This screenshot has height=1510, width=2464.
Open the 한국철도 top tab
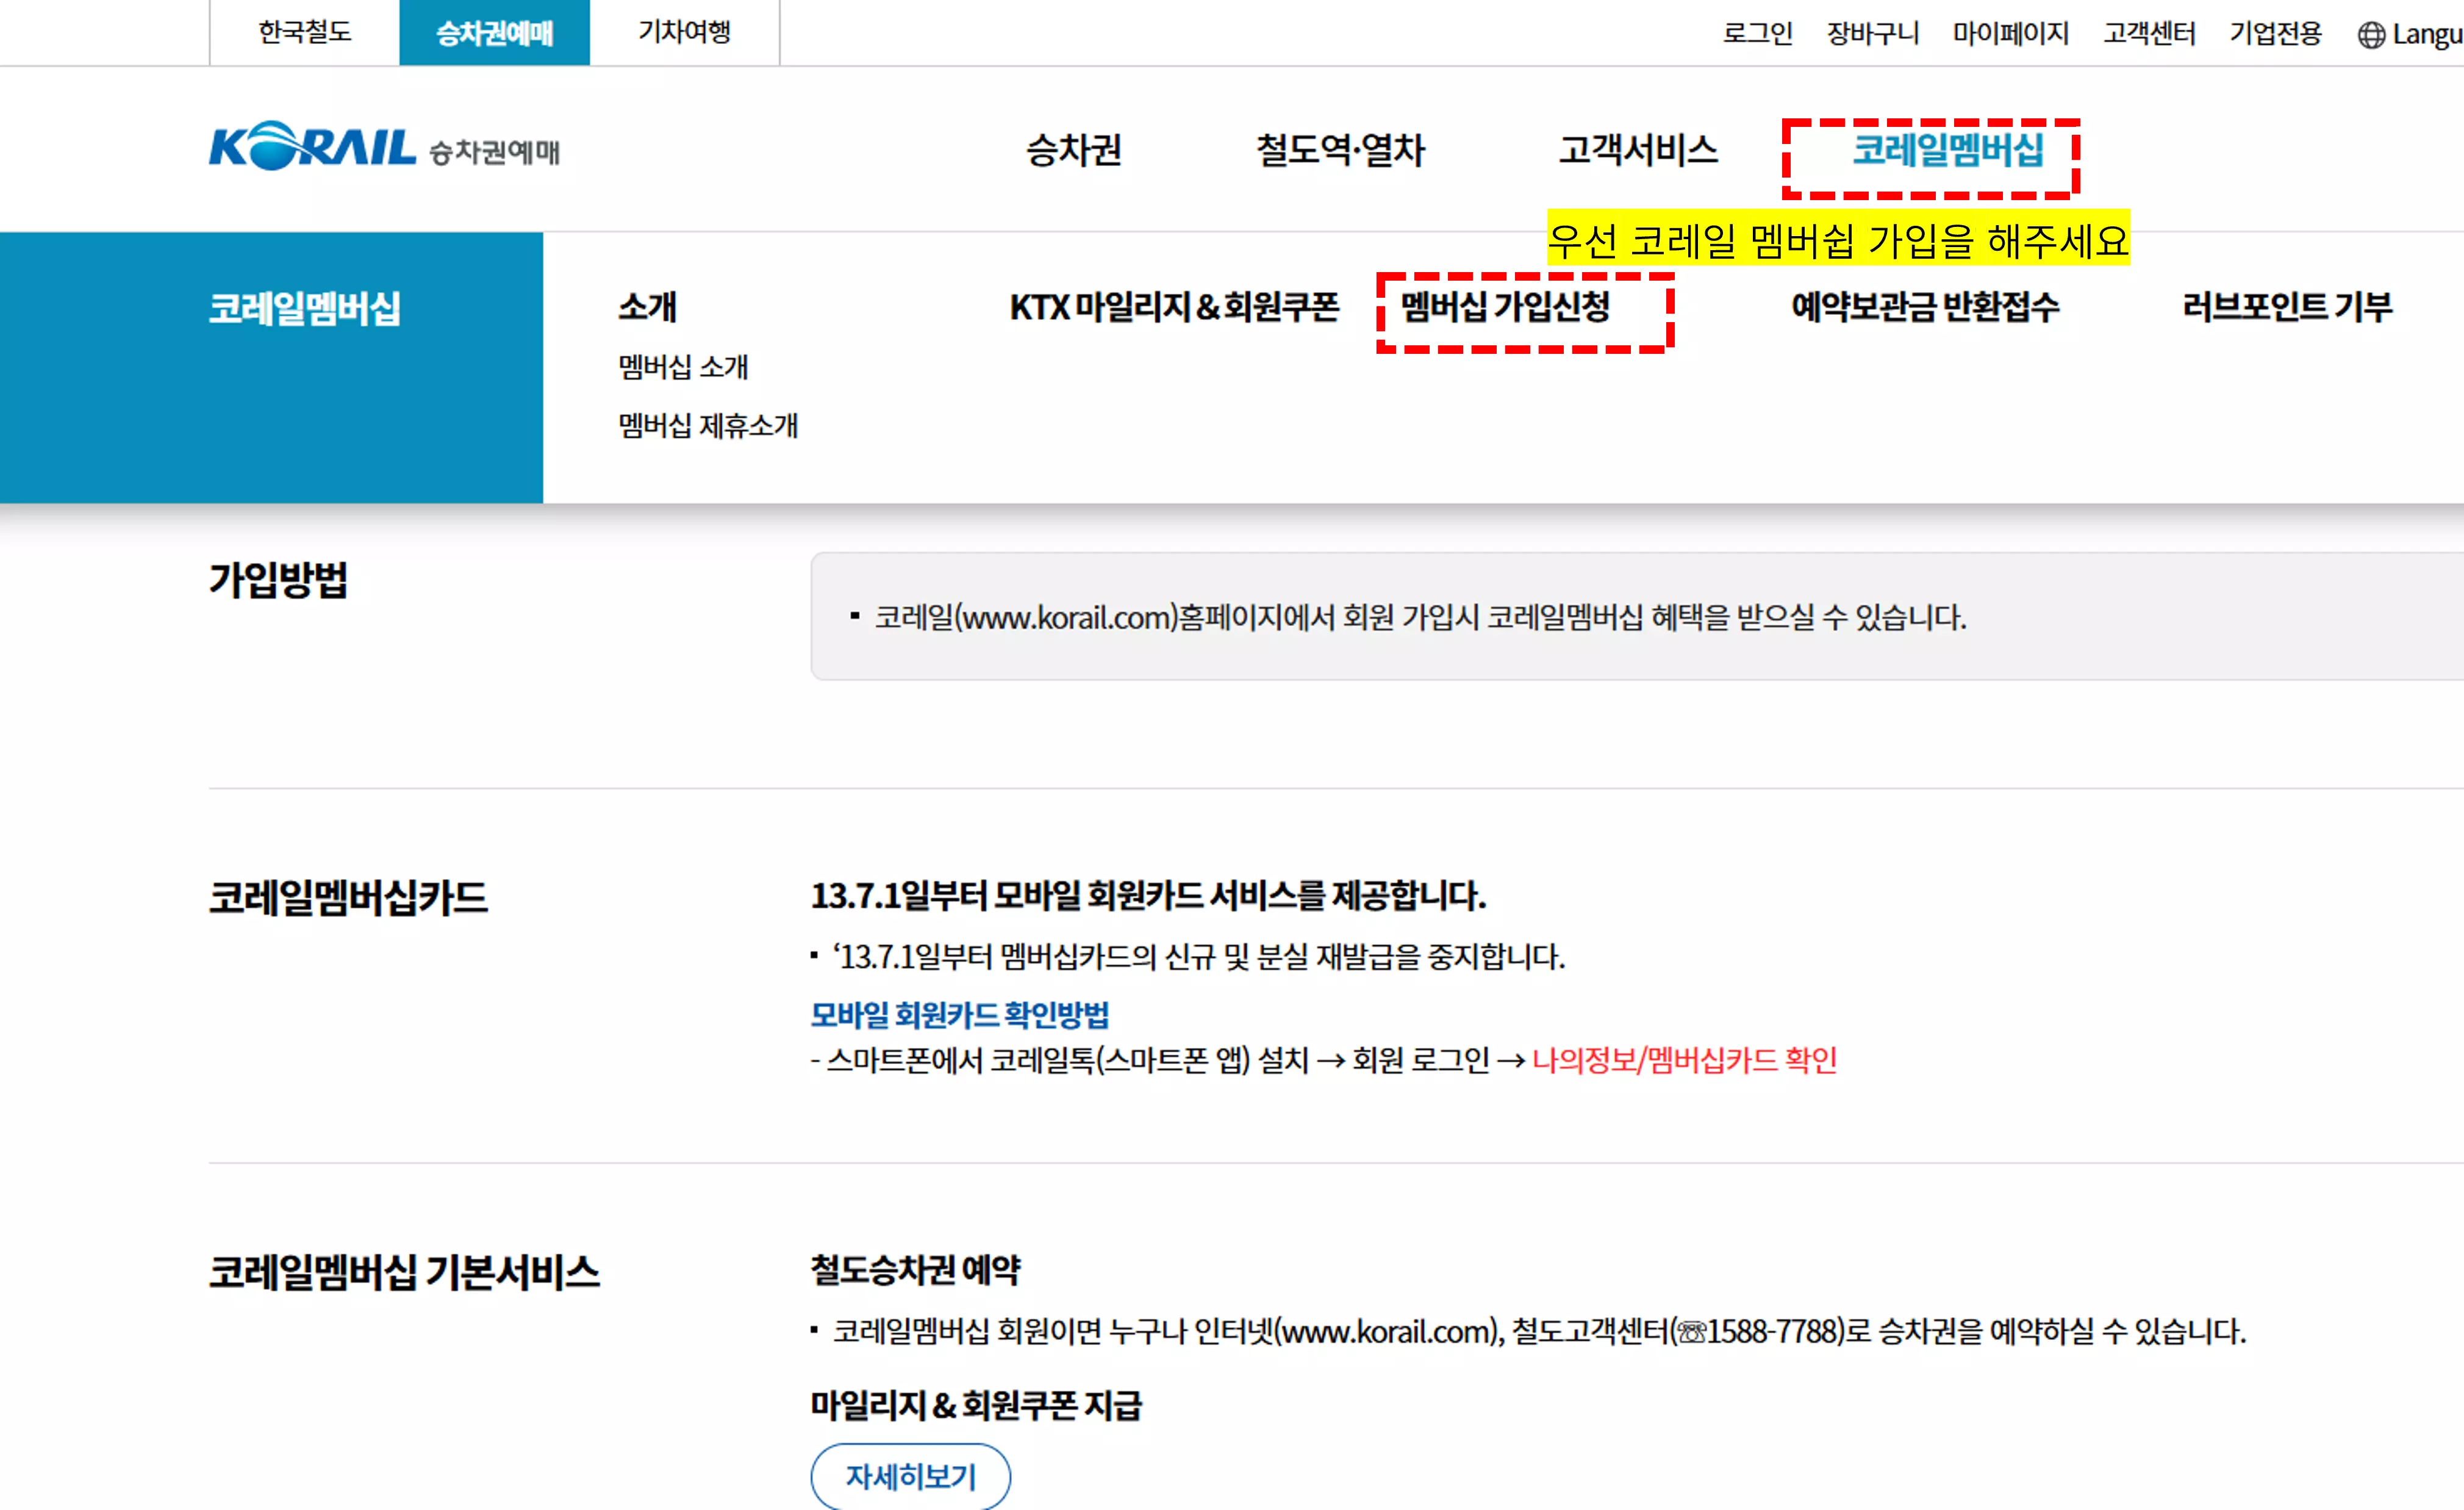point(305,32)
